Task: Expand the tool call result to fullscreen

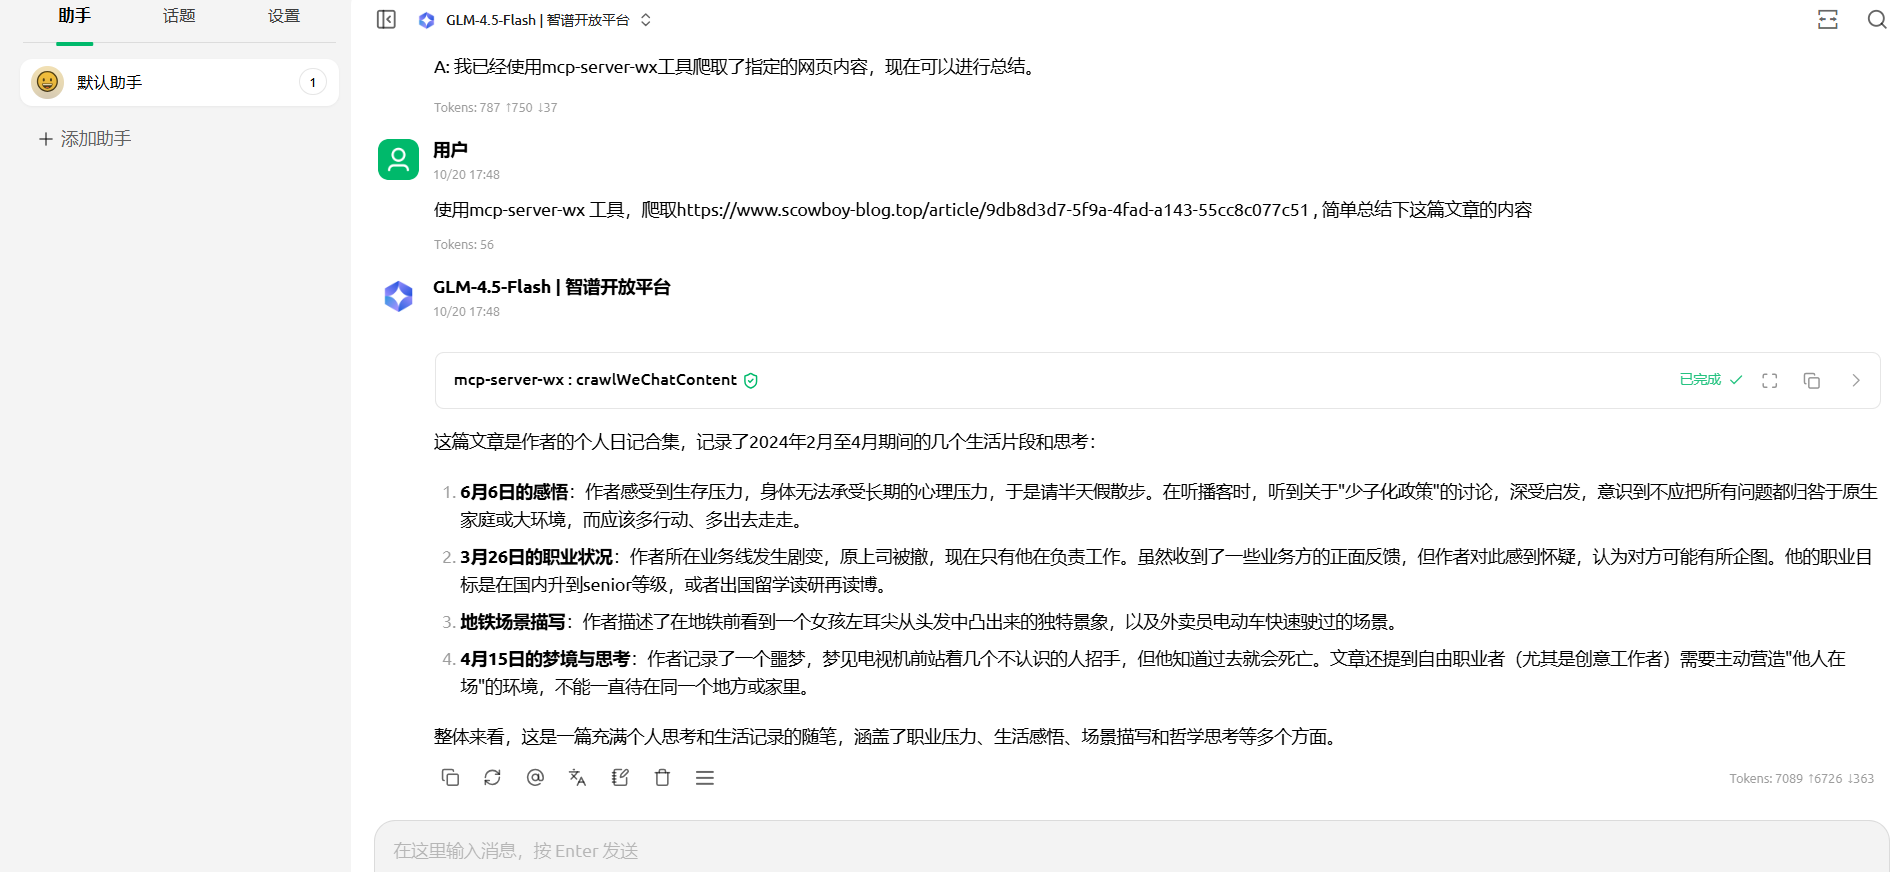Action: coord(1770,381)
